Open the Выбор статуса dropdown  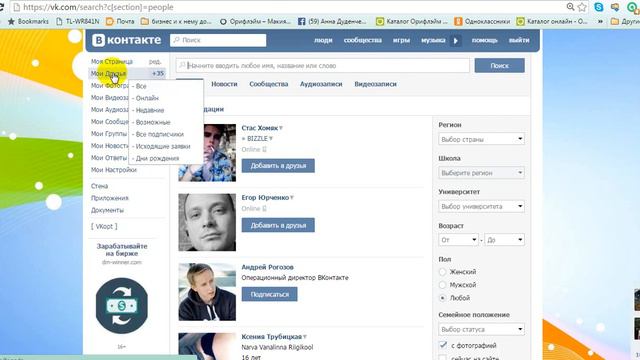pos(481,329)
